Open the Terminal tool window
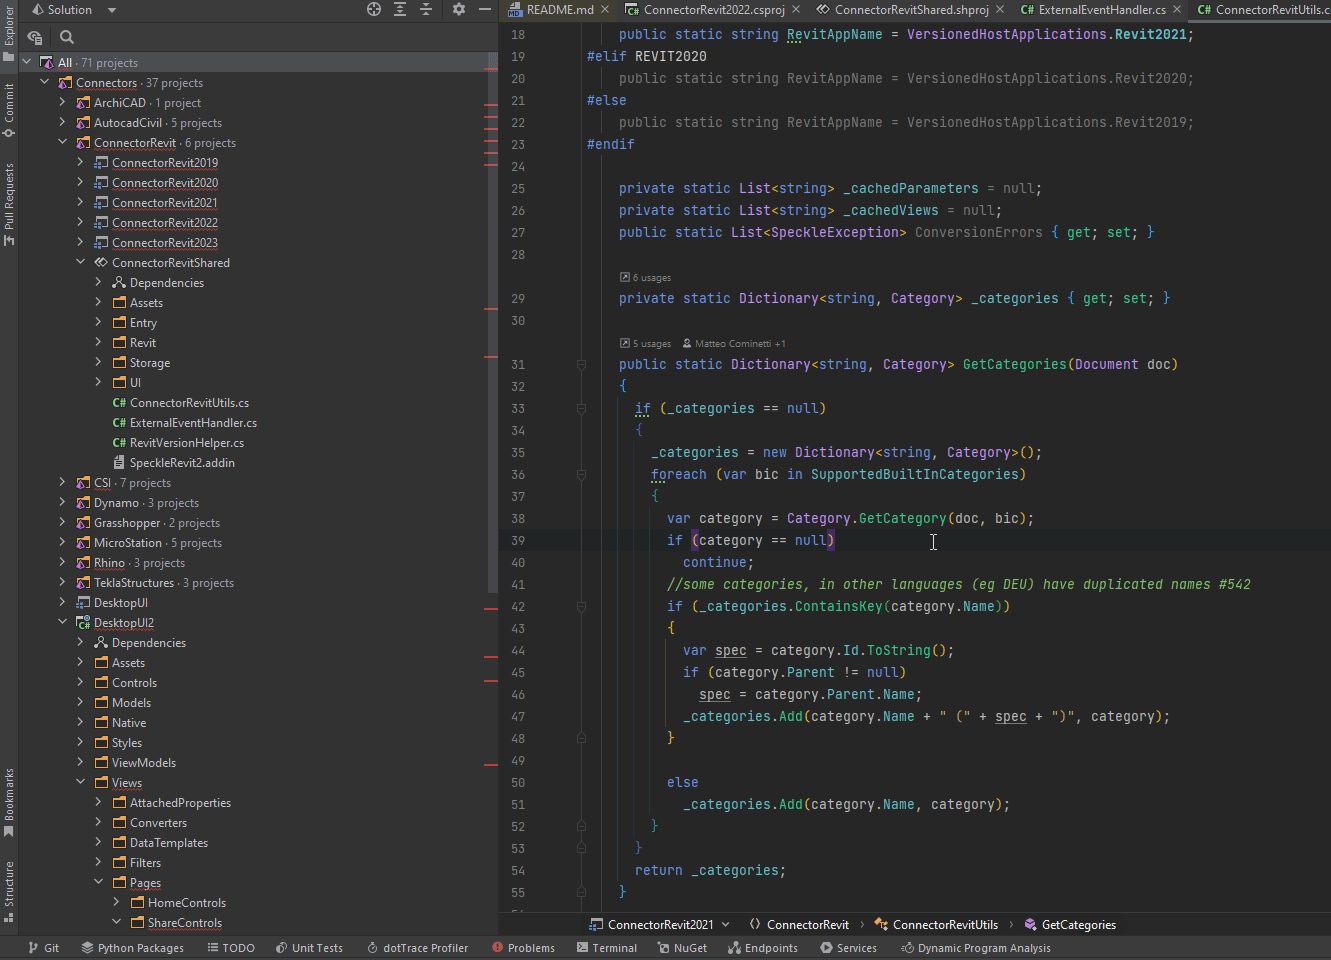Viewport: 1331px width, 960px height. pyautogui.click(x=607, y=948)
